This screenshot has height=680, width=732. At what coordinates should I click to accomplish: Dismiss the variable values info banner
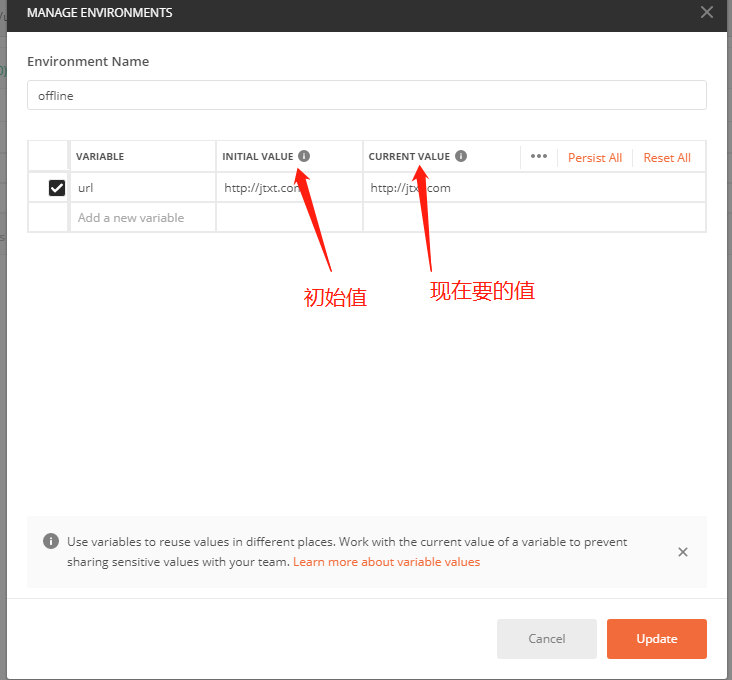[683, 552]
